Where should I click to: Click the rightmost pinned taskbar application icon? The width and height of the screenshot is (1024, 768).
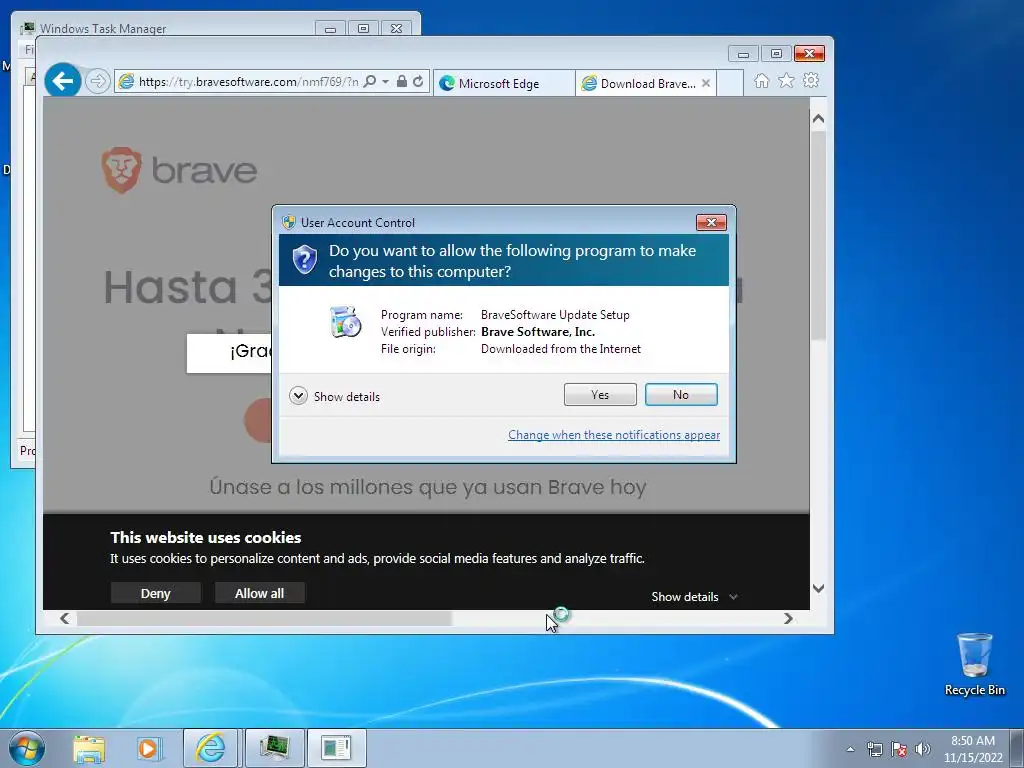(336, 748)
